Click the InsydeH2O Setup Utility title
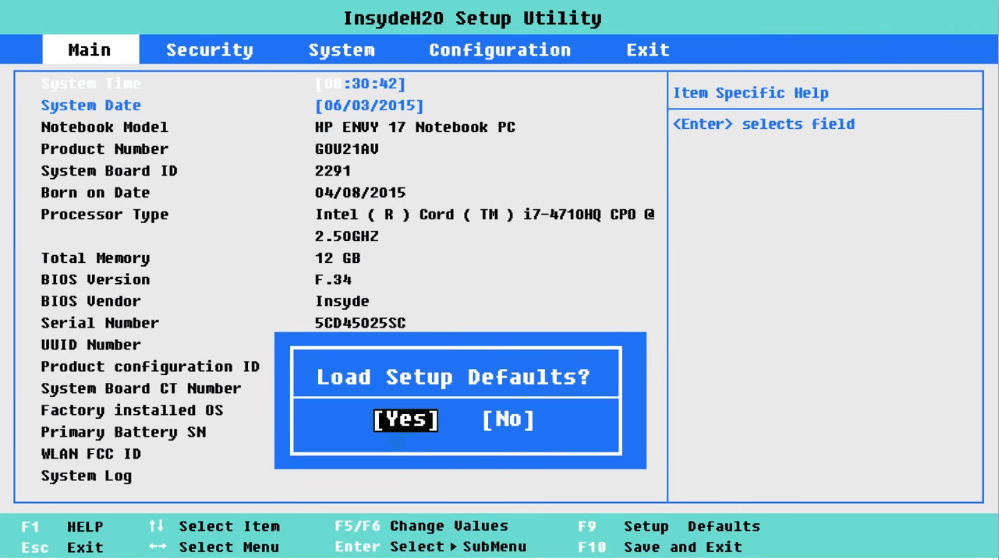This screenshot has width=999, height=560. pos(472,18)
